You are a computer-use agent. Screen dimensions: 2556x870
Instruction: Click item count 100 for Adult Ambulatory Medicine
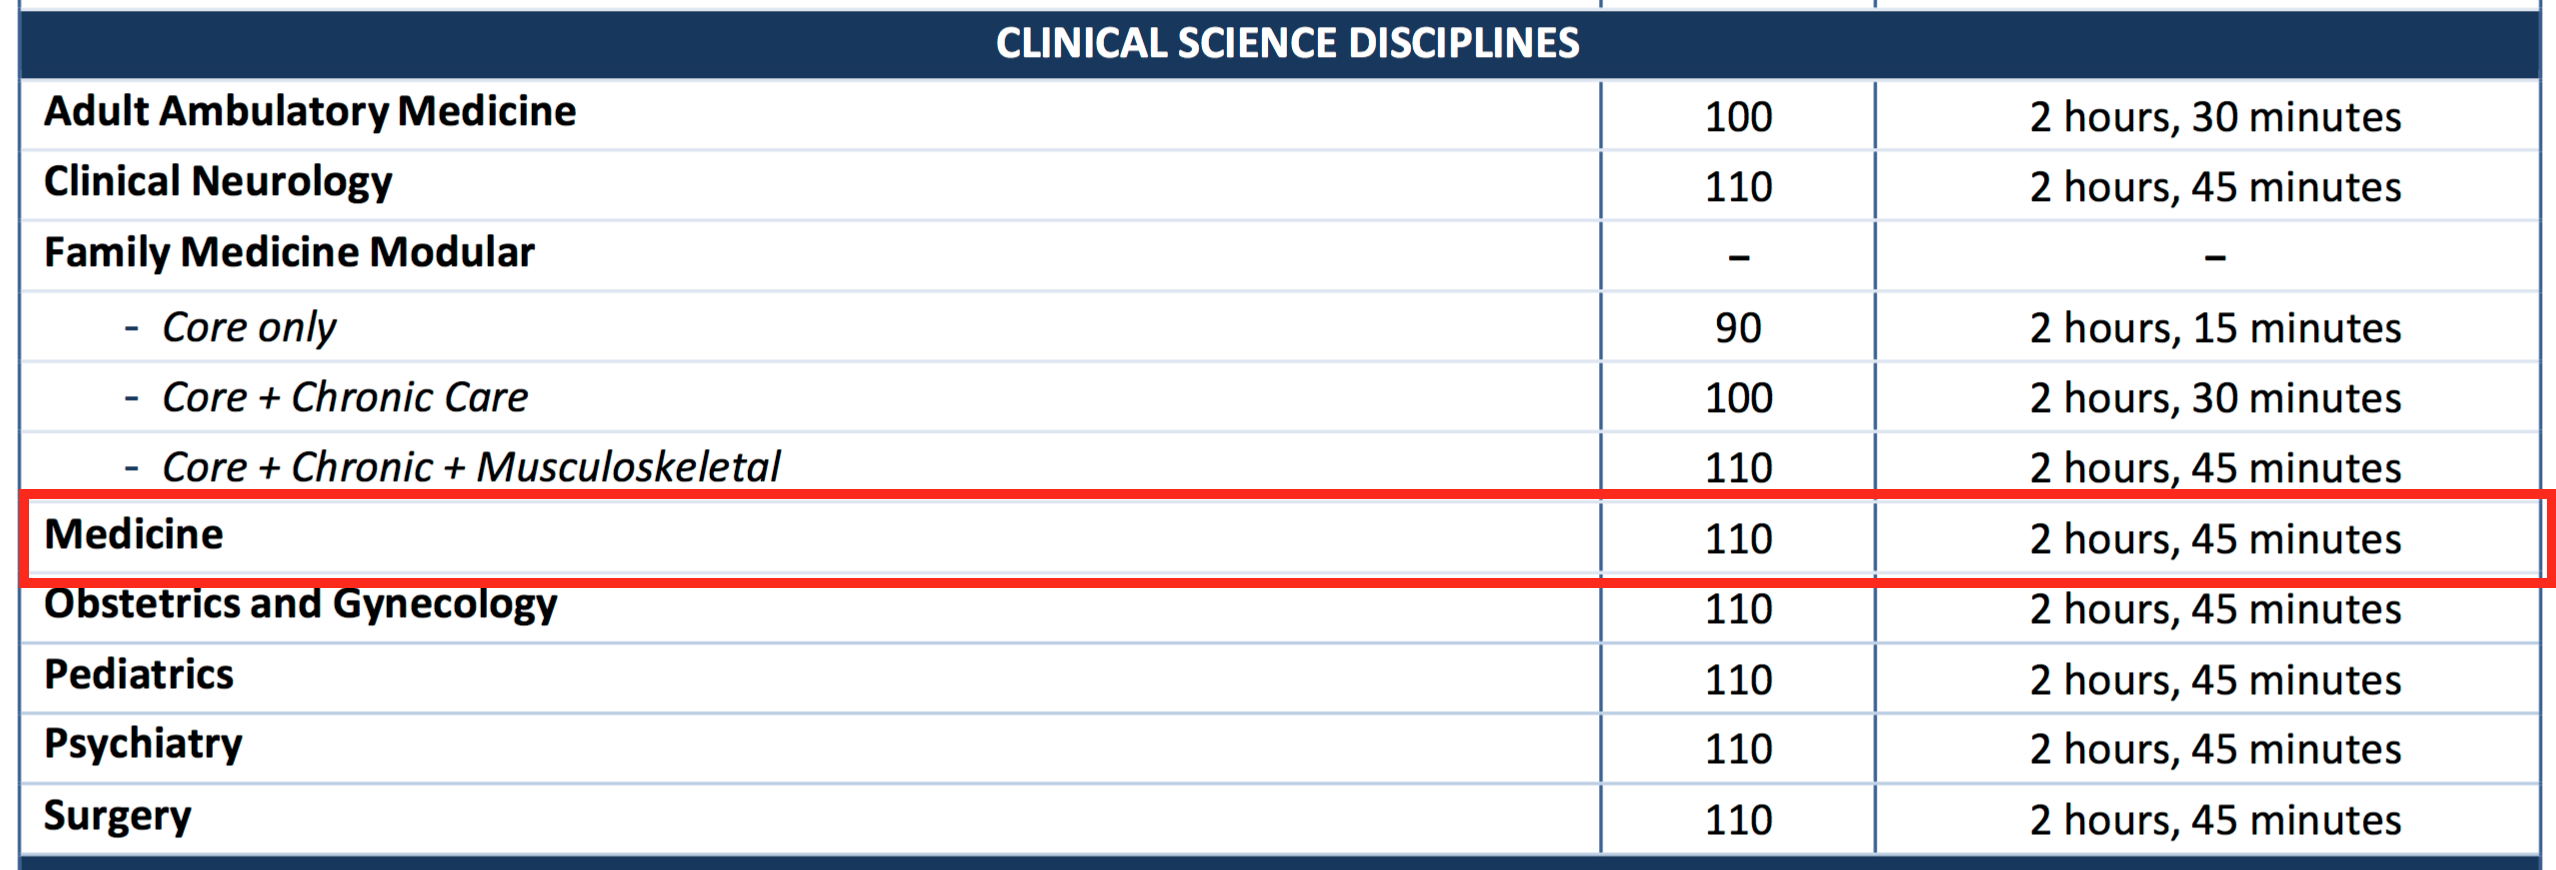[1738, 117]
